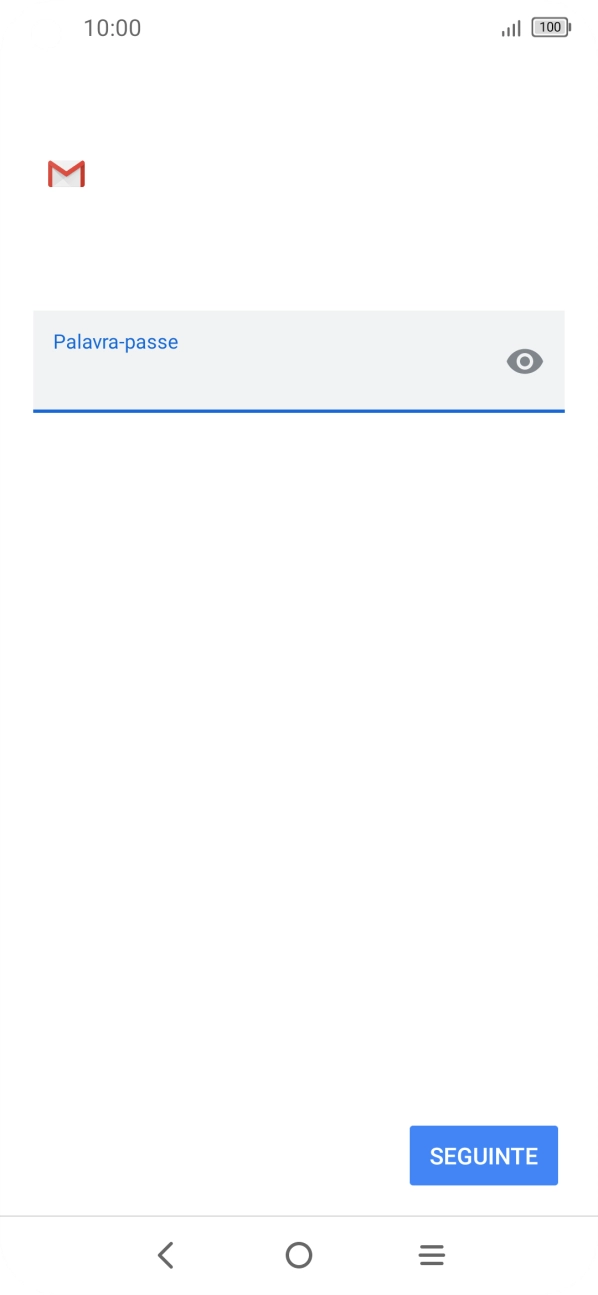Click the blue underline of password field
The image size is (598, 1295).
(299, 410)
